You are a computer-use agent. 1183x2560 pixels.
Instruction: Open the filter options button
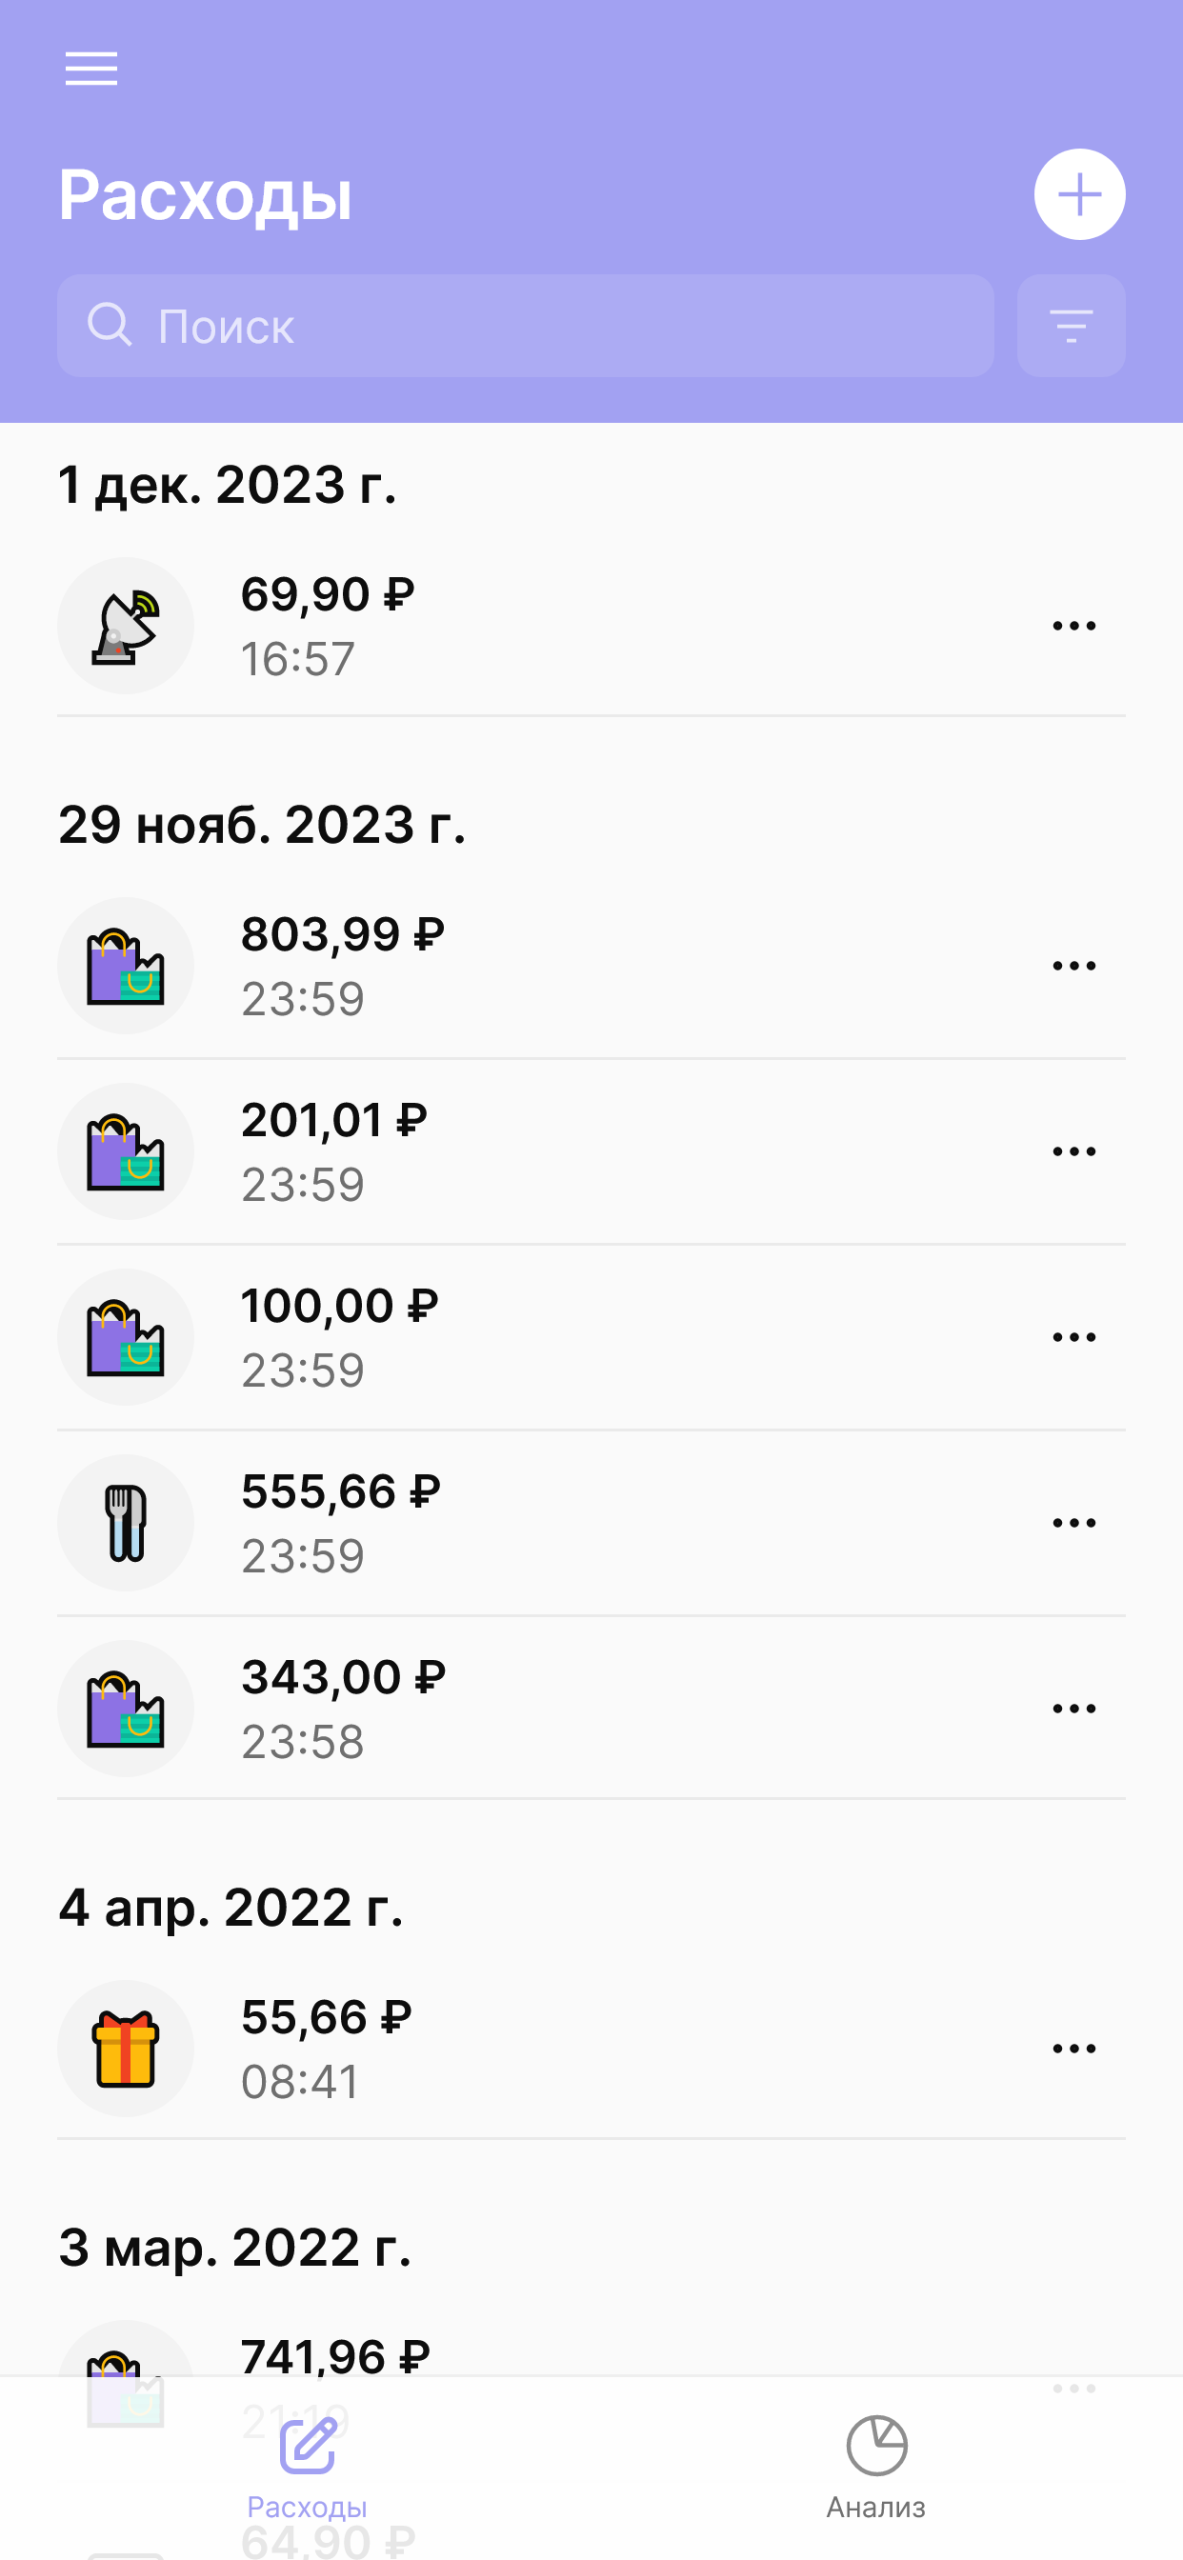(1071, 326)
